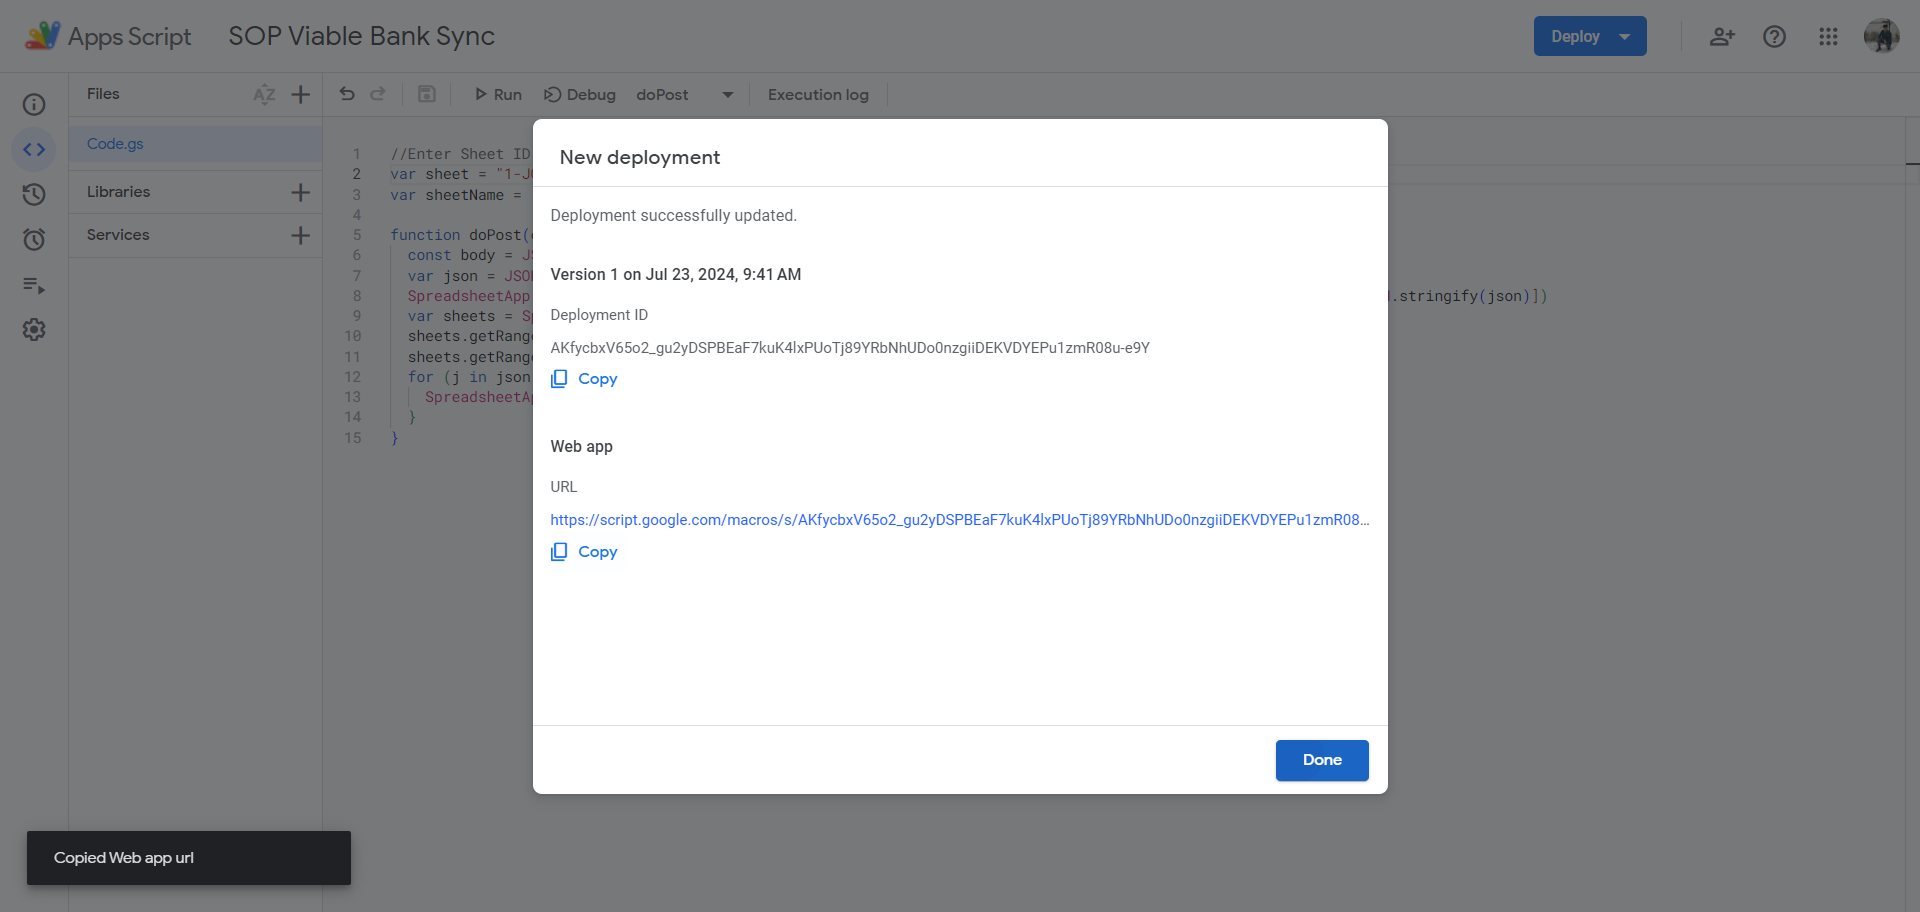Open Google apps grid icon

click(x=1828, y=36)
